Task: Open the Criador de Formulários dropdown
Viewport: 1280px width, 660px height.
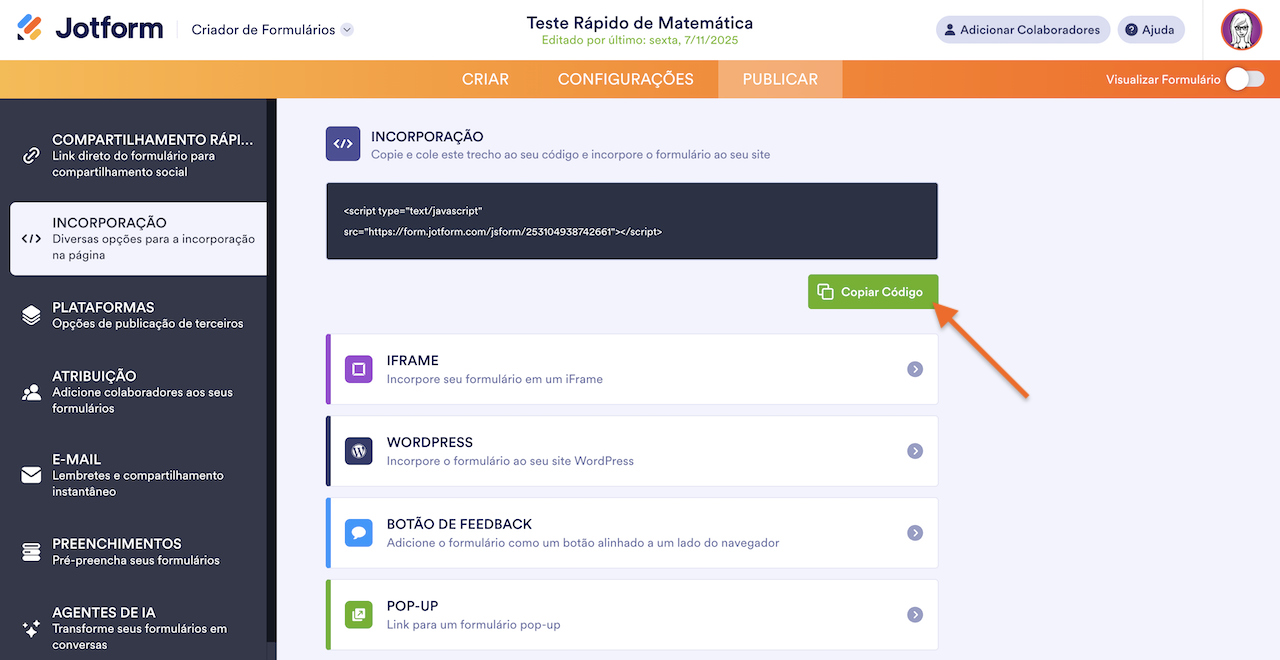Action: coord(346,29)
